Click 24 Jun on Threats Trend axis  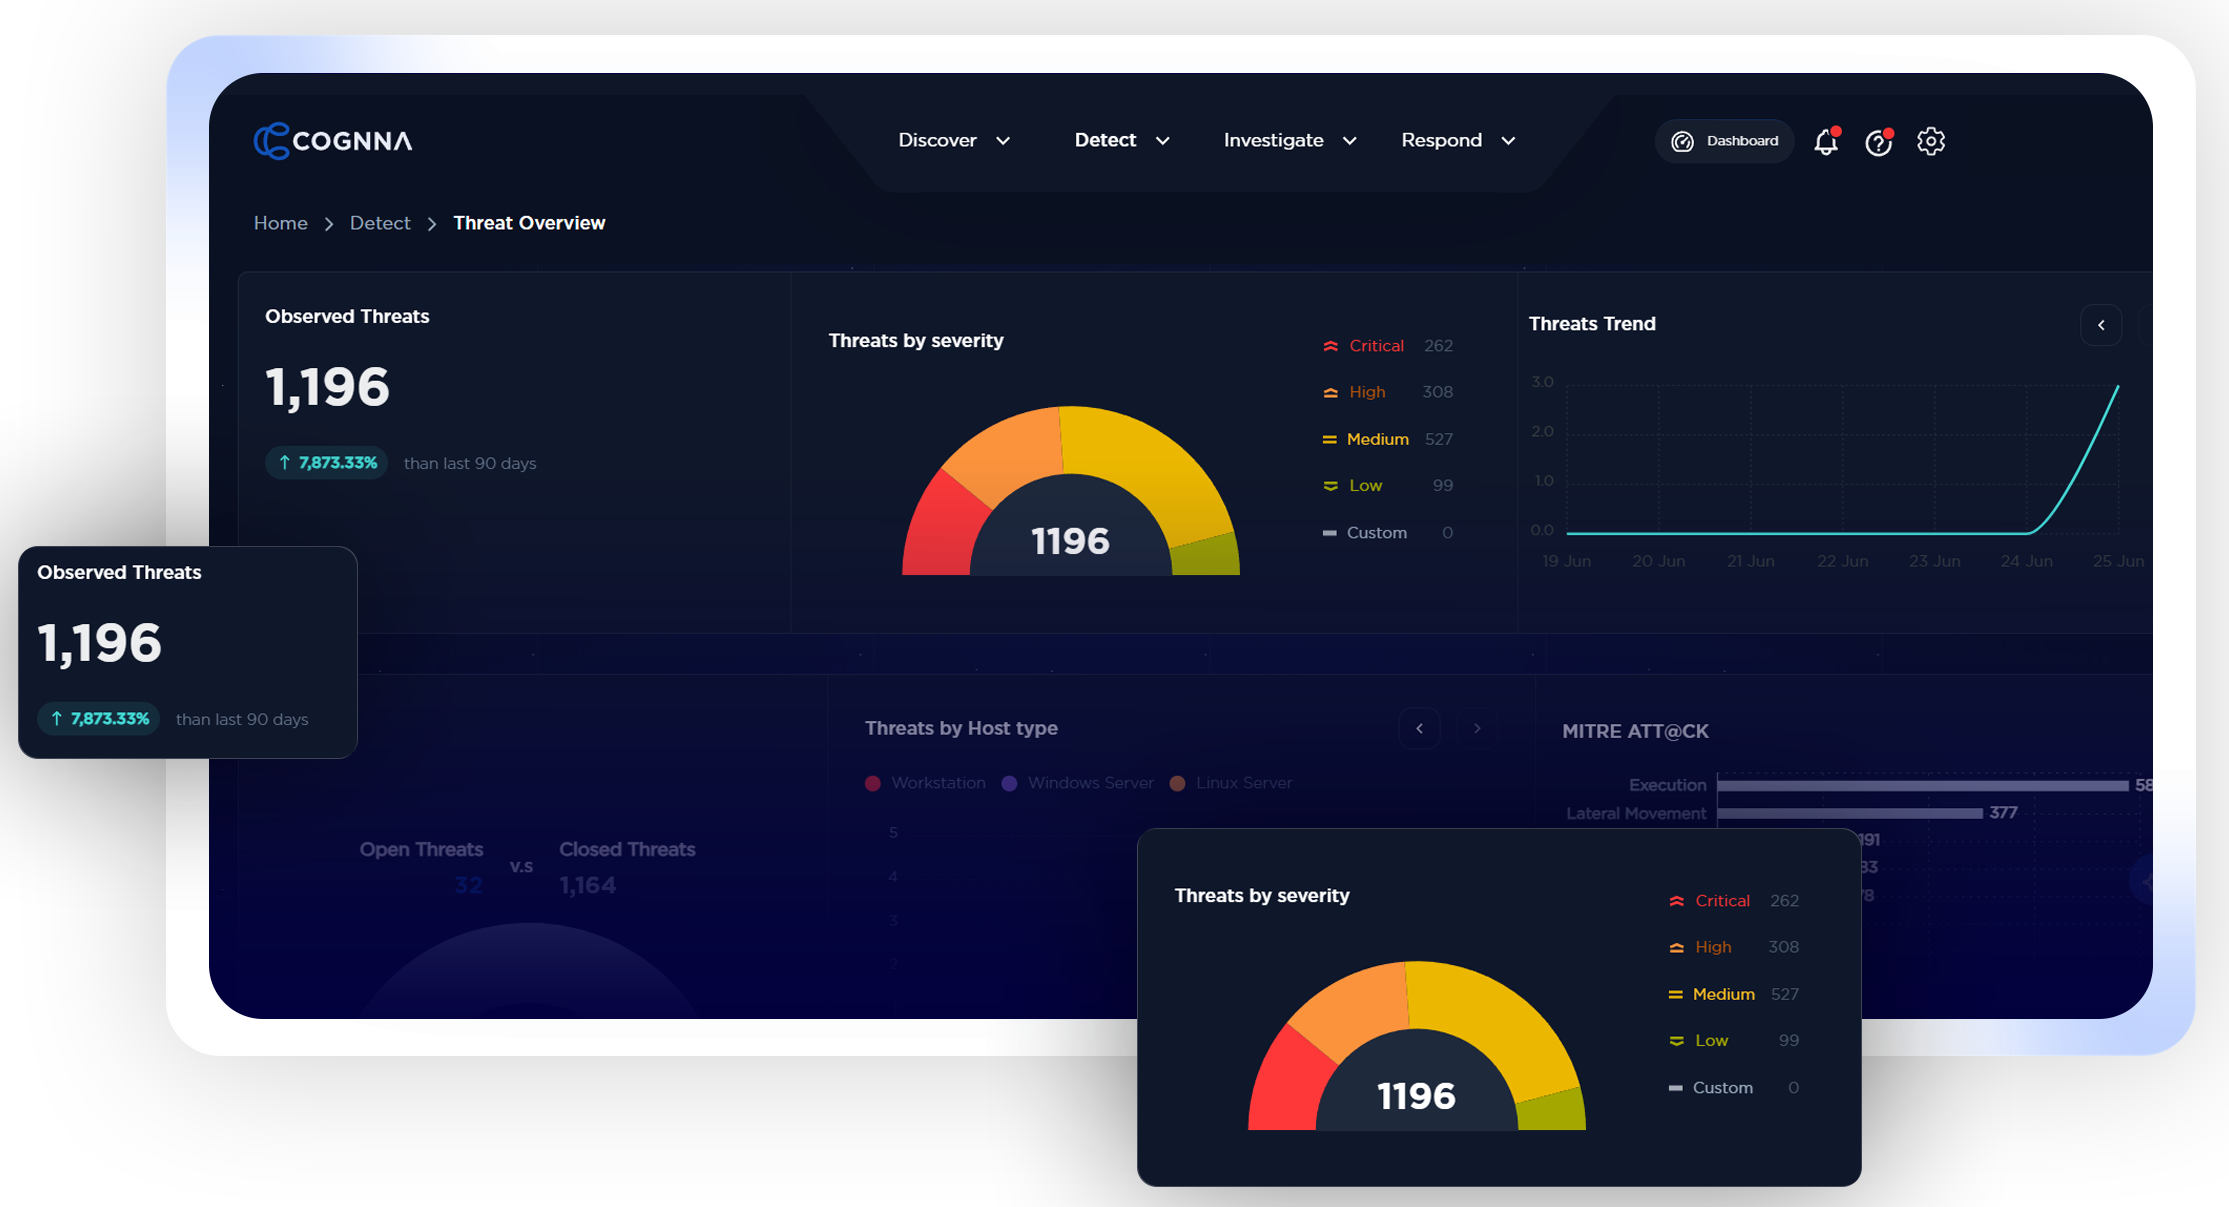point(2026,561)
